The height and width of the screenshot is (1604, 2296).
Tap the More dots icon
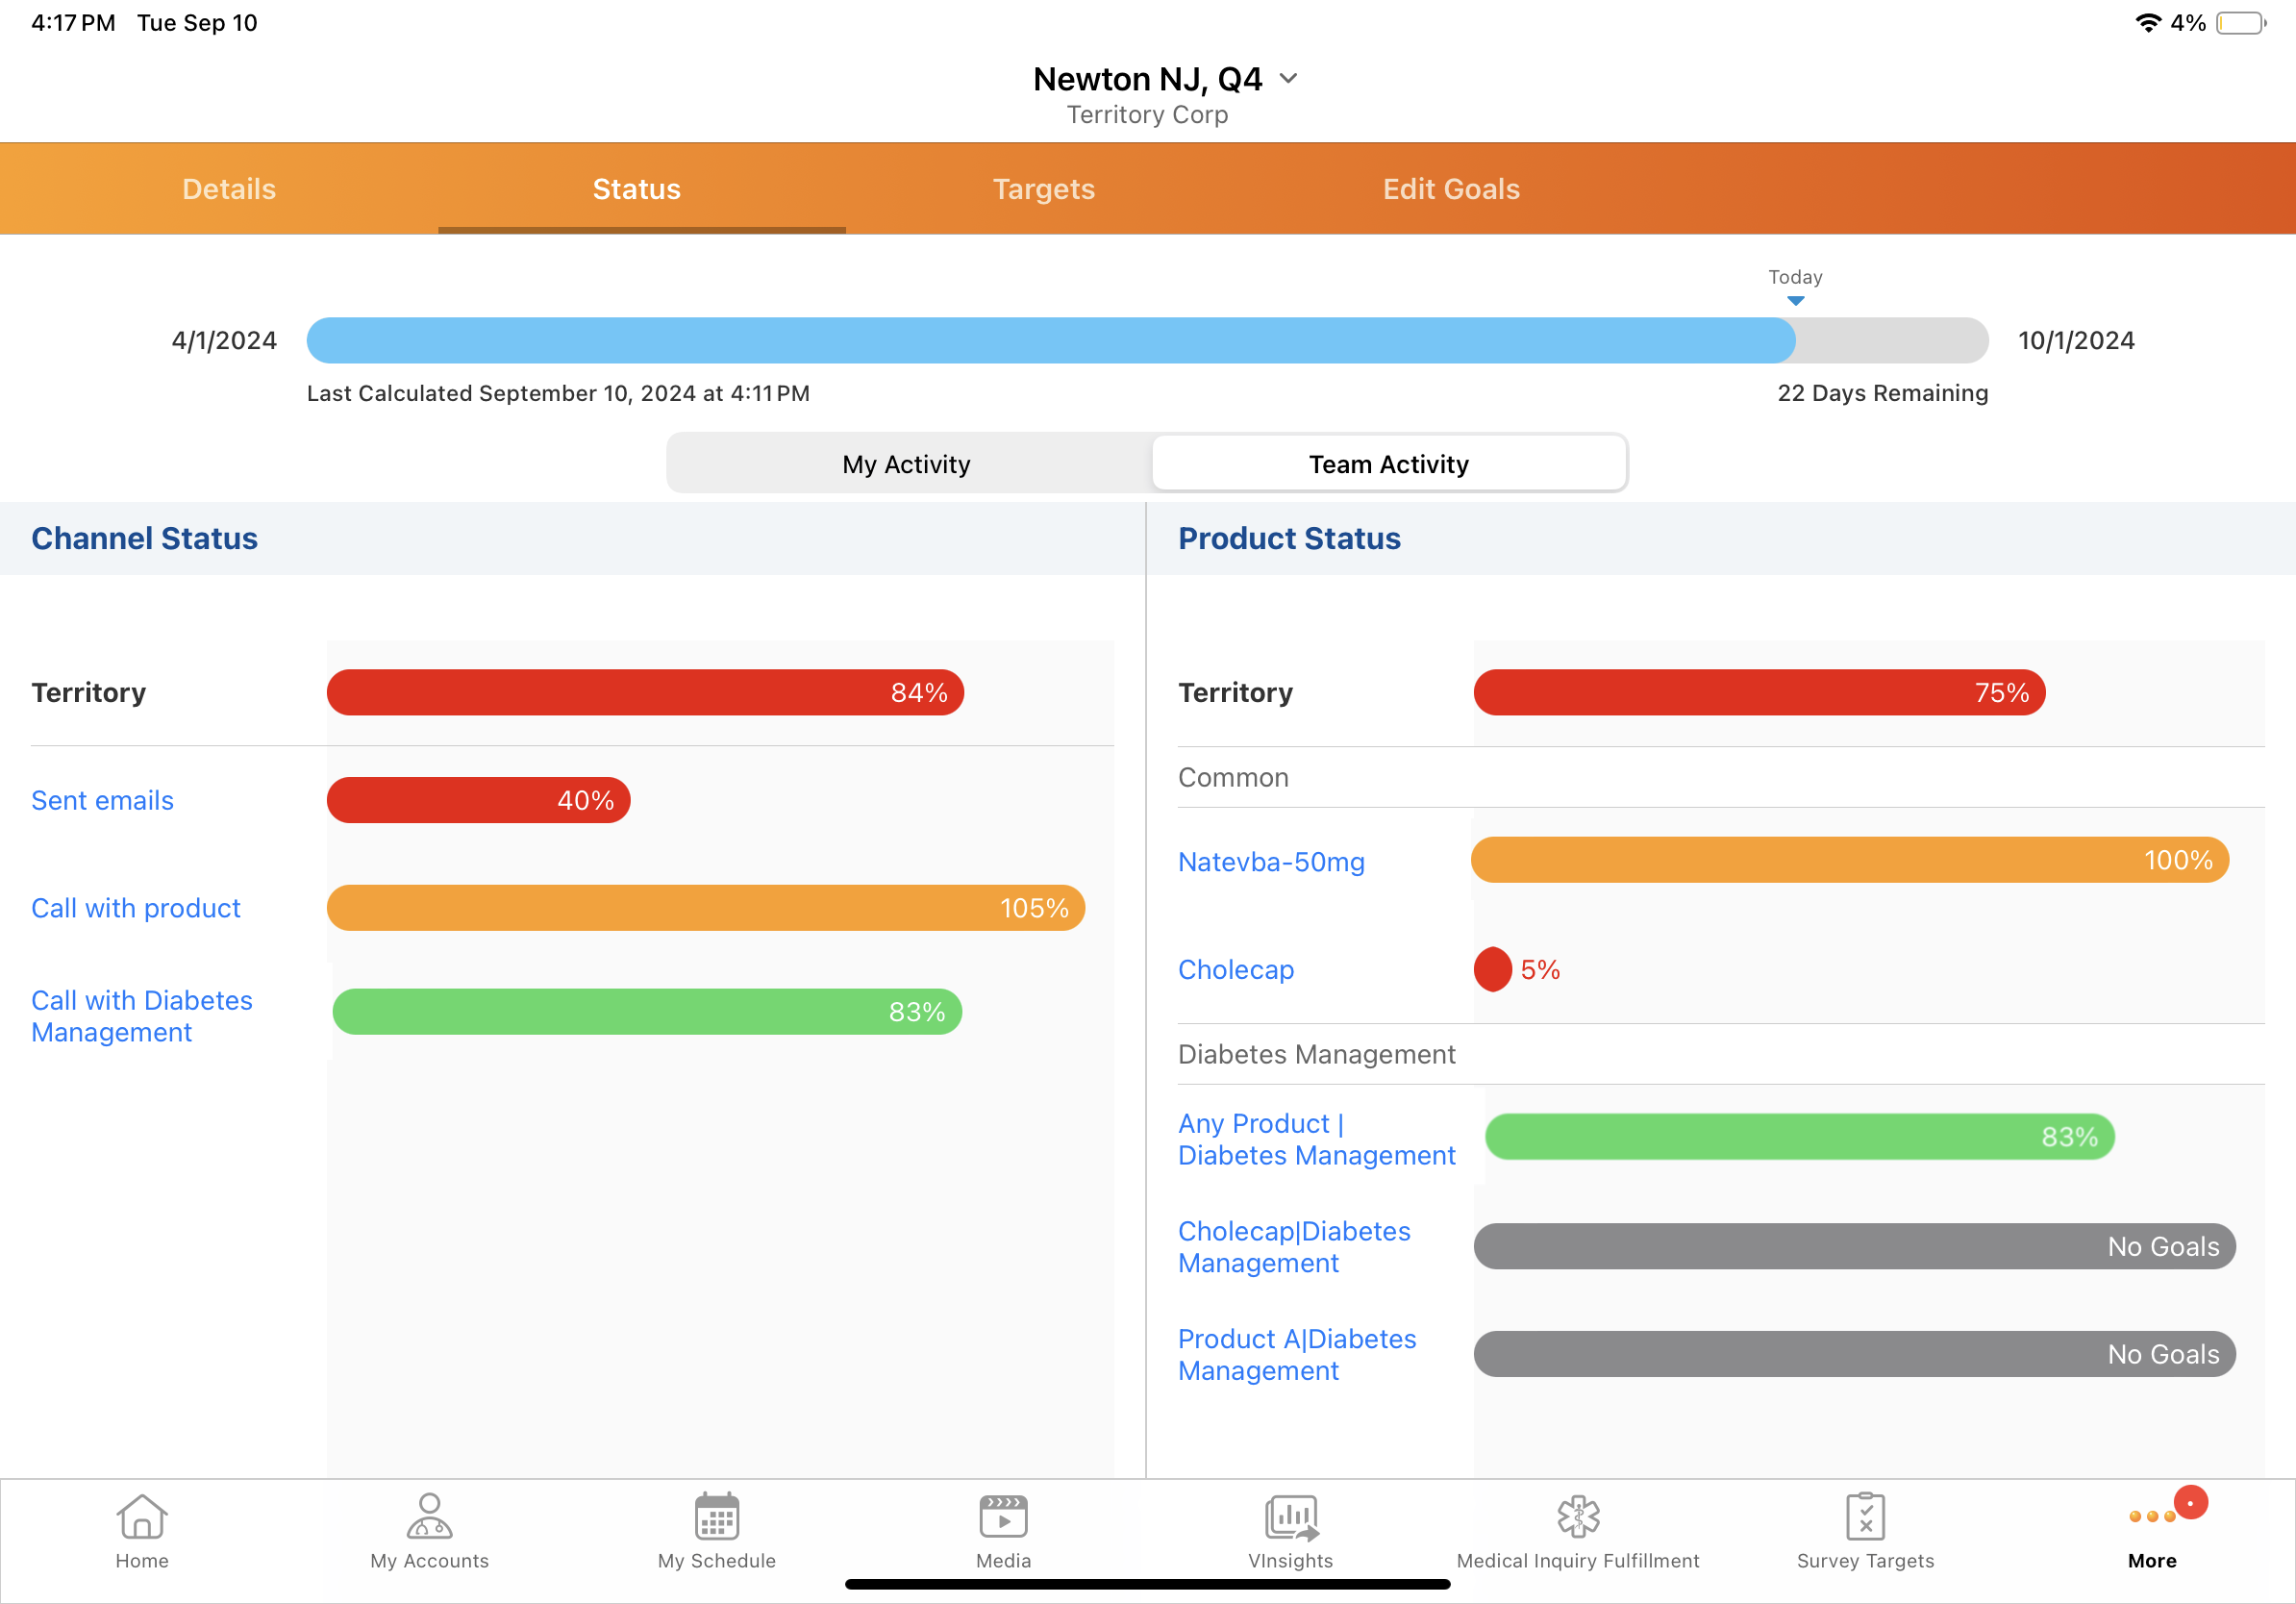[x=2152, y=1517]
